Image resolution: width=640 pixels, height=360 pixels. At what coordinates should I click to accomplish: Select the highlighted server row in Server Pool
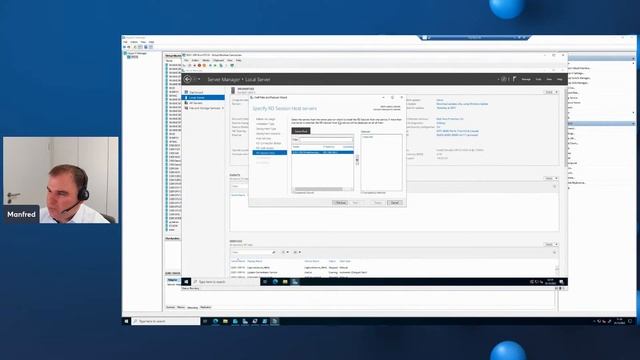pos(322,153)
